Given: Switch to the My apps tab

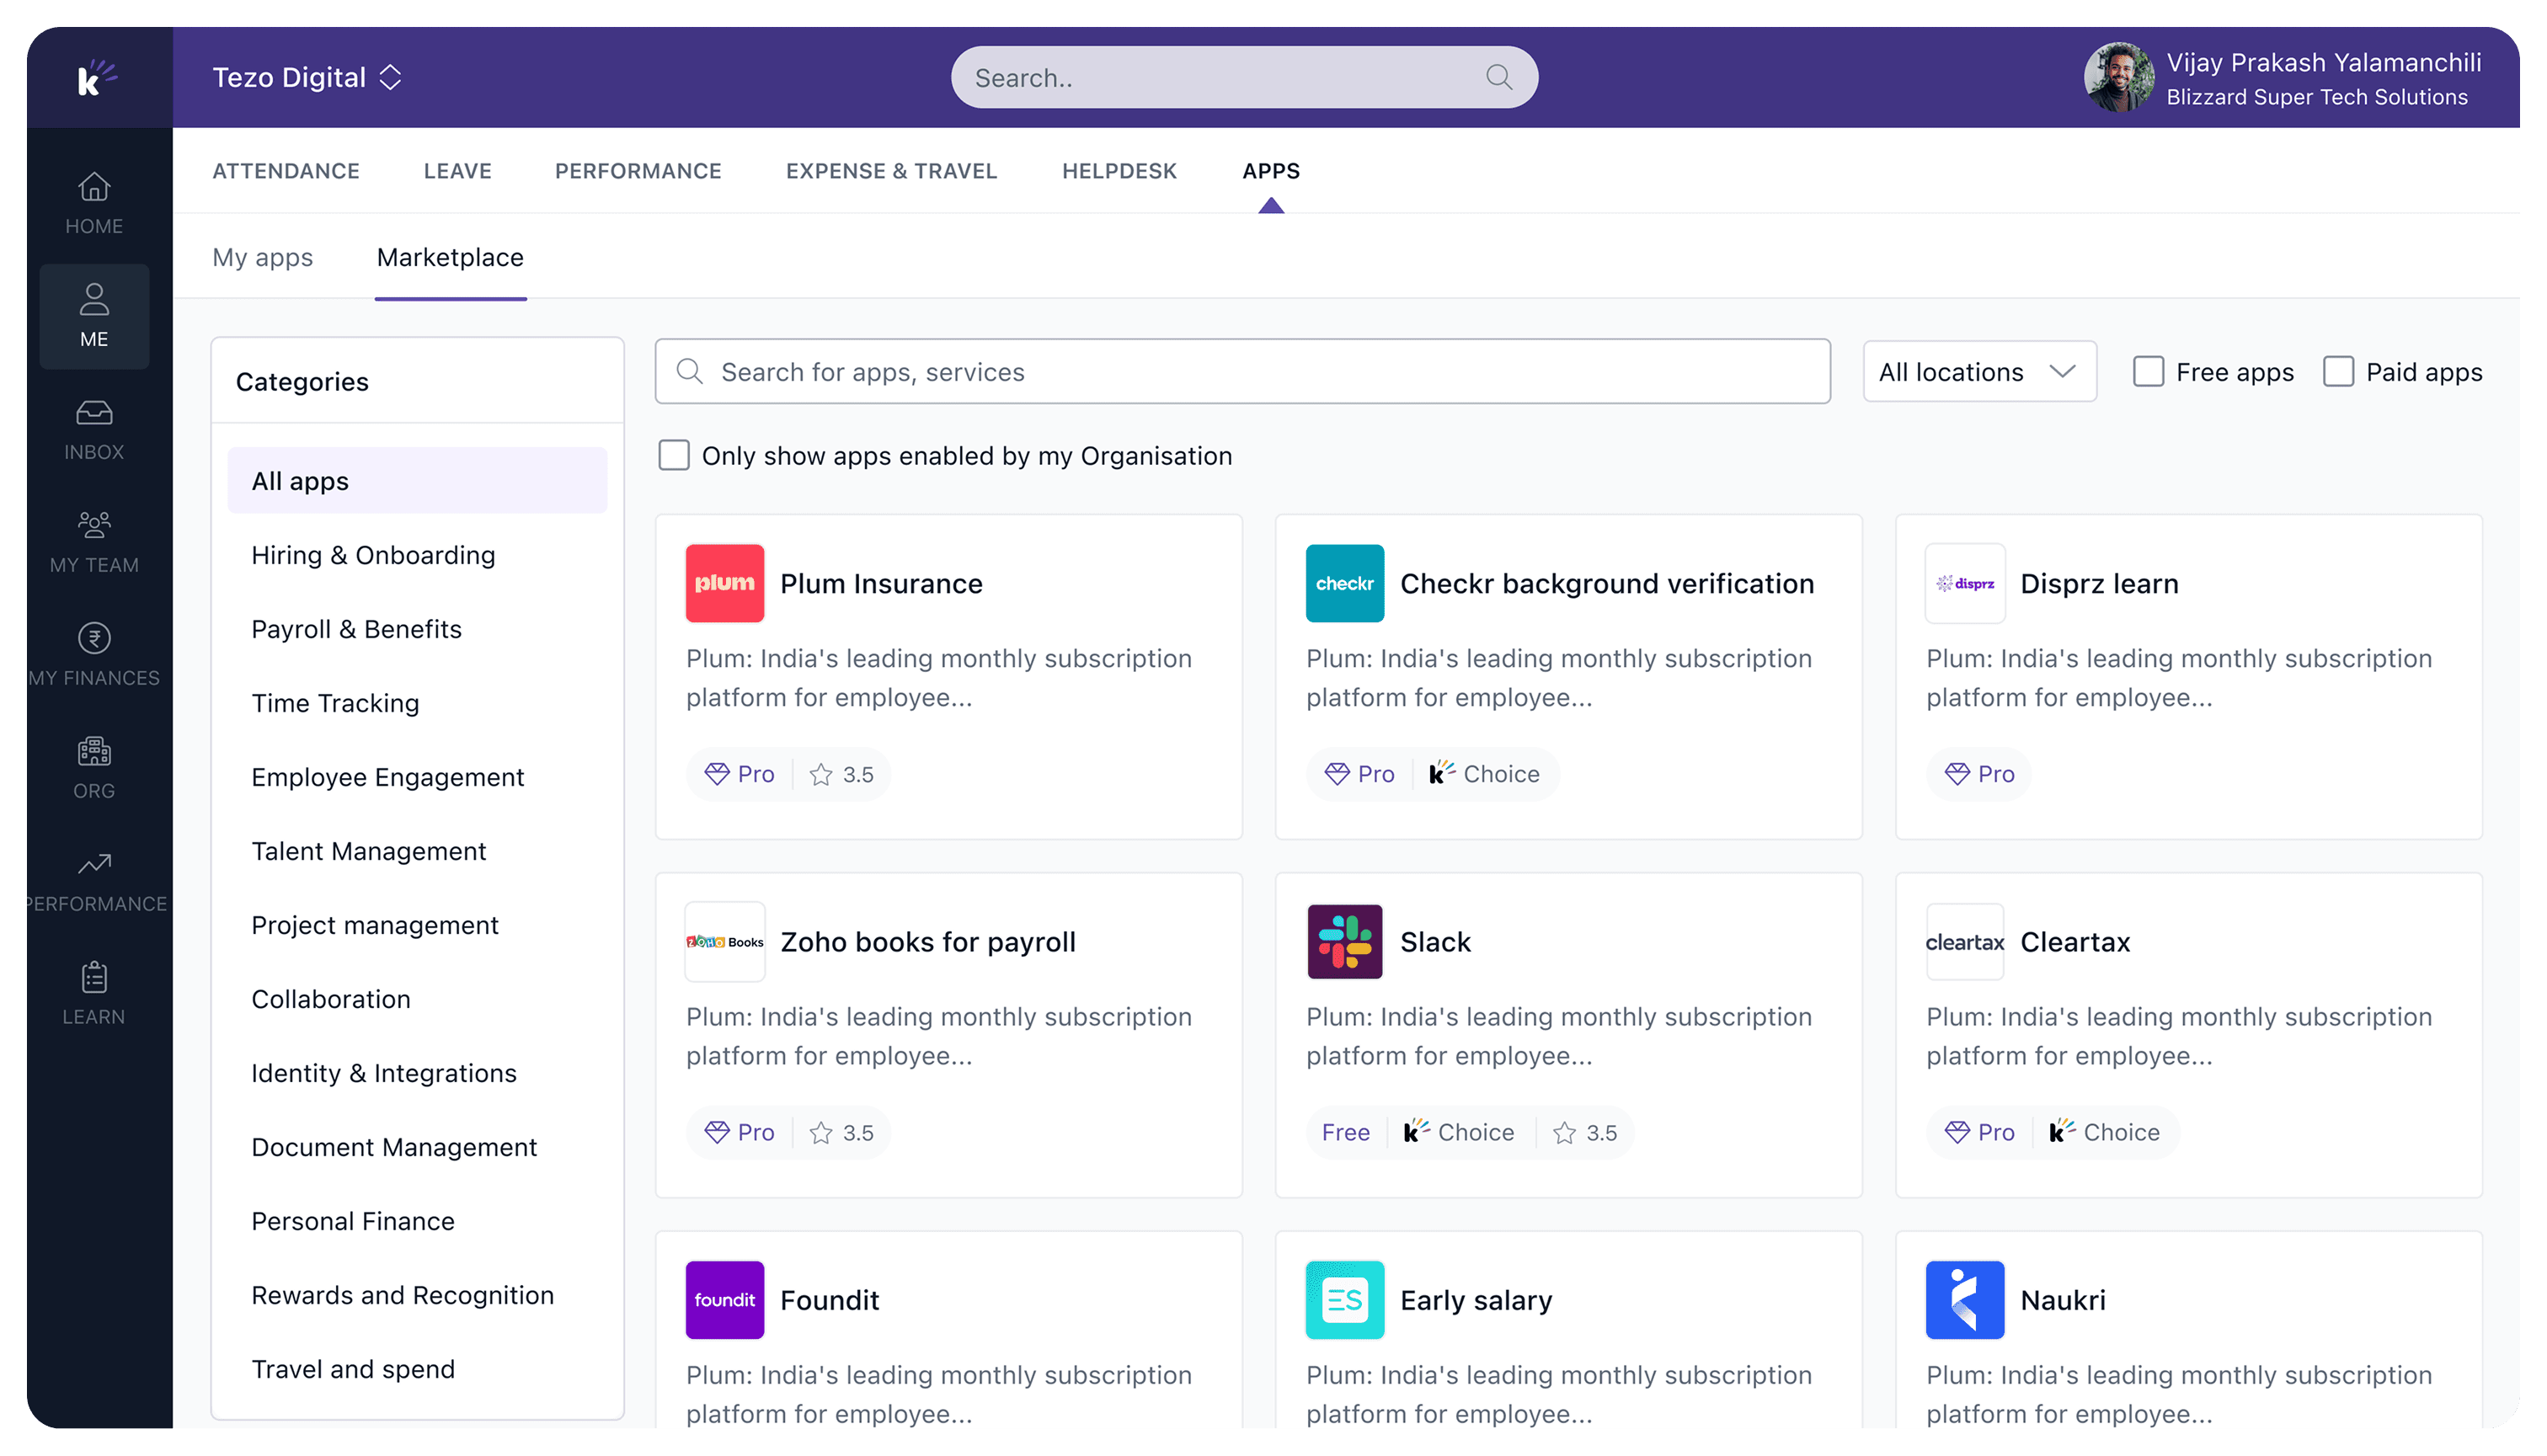Looking at the screenshot, I should point(262,258).
